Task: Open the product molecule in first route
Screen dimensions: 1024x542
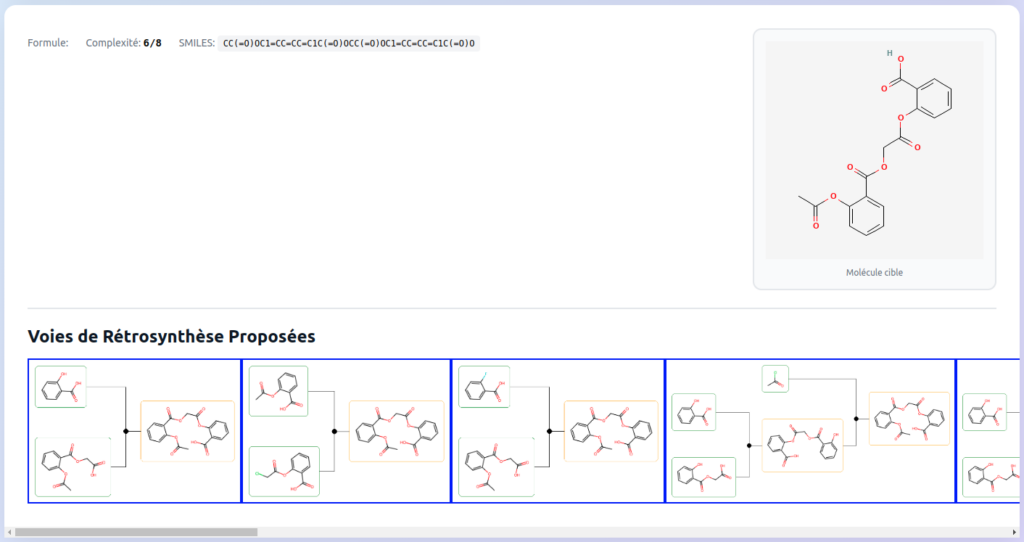Action: coord(188,431)
